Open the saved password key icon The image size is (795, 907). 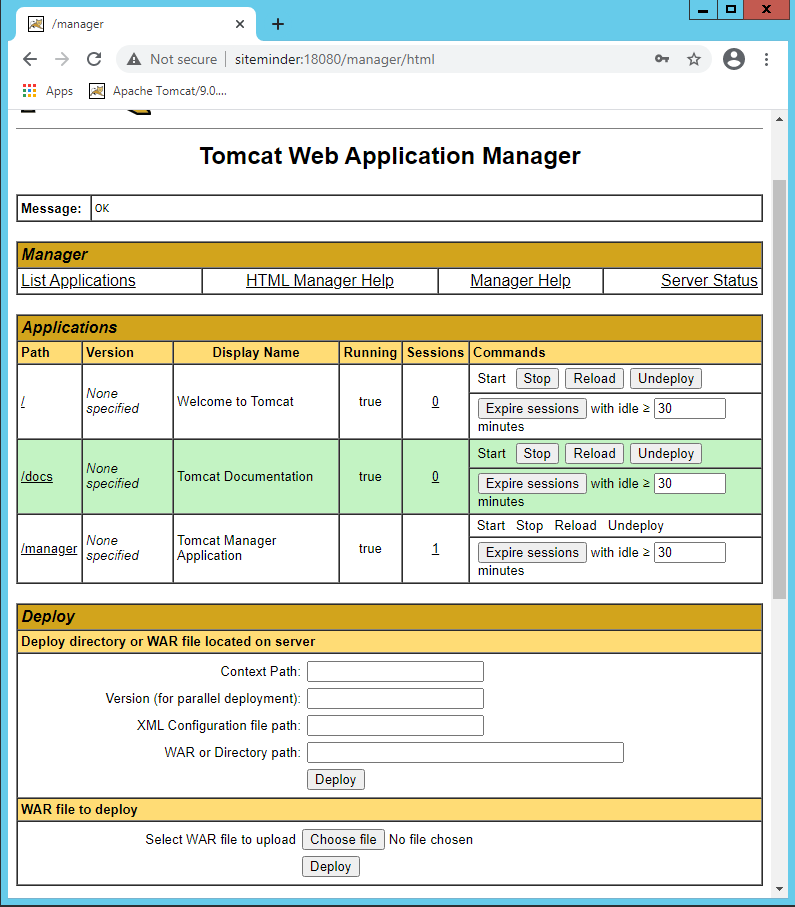662,59
